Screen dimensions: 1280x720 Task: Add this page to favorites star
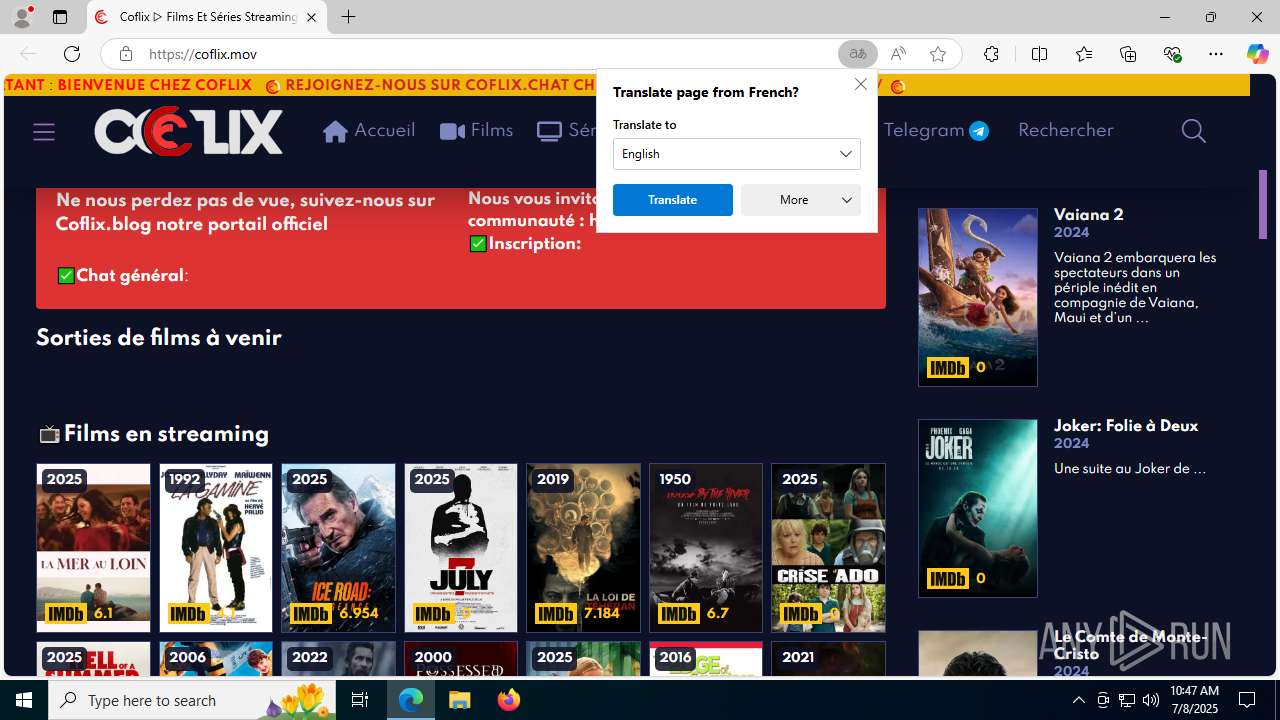[x=938, y=54]
